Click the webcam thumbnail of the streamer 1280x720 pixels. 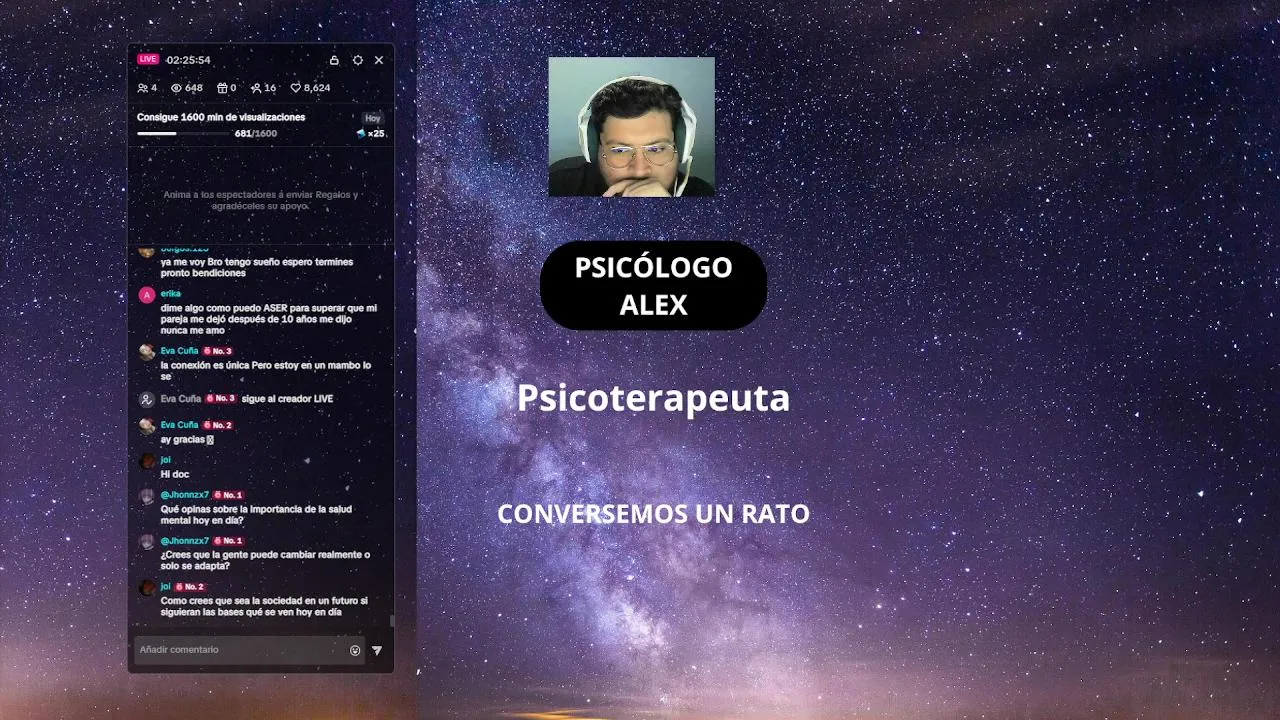(631, 127)
